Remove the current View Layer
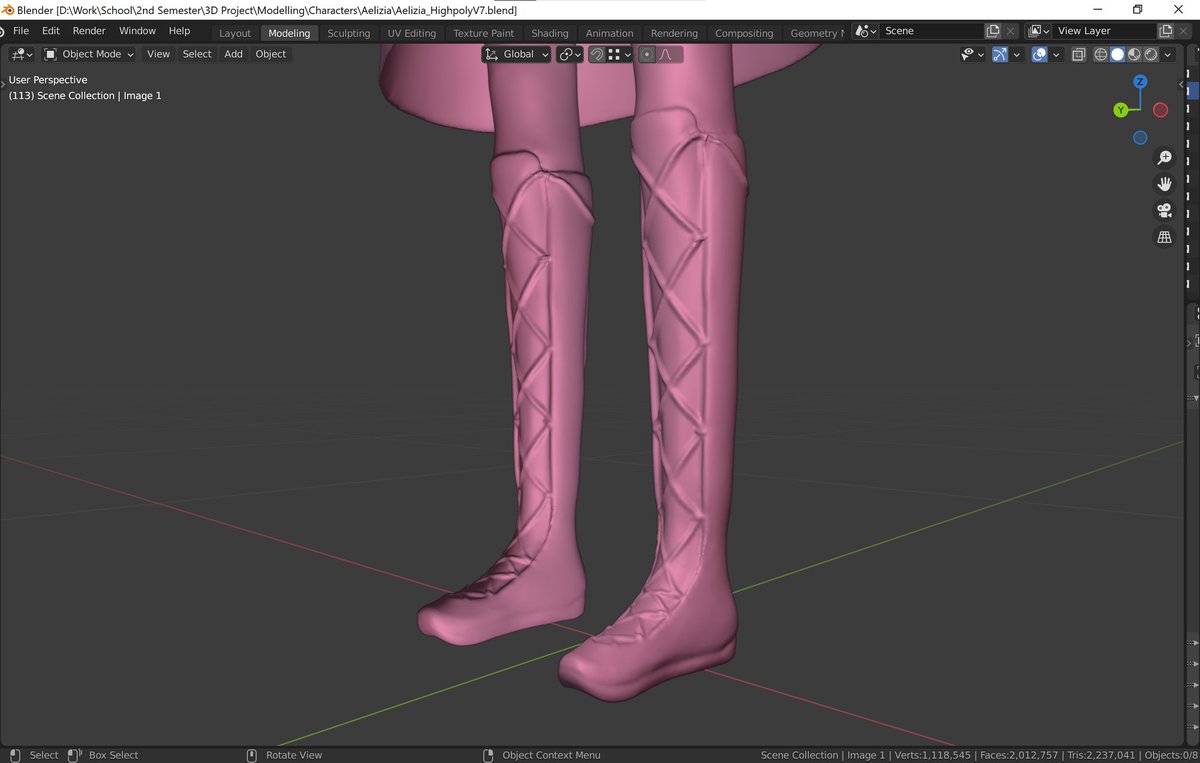 [x=1184, y=31]
